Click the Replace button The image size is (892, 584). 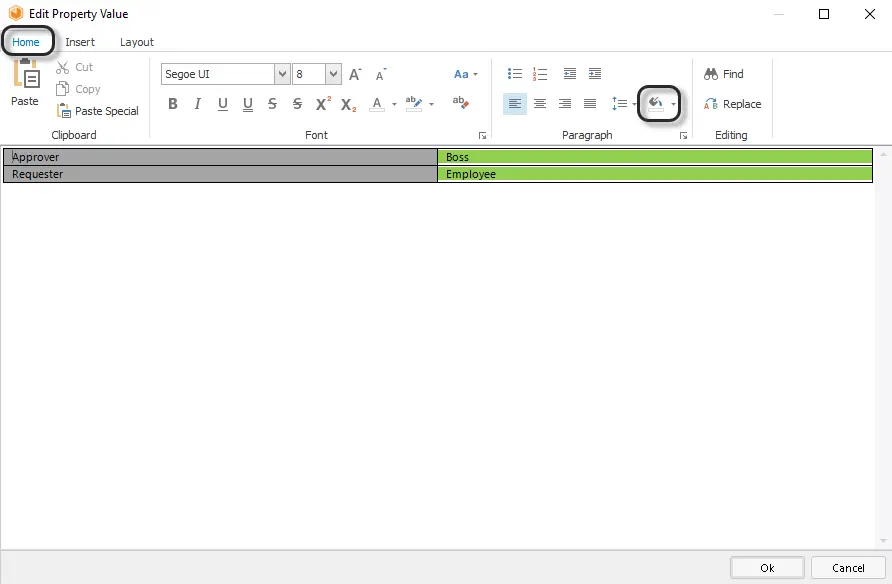tap(733, 104)
